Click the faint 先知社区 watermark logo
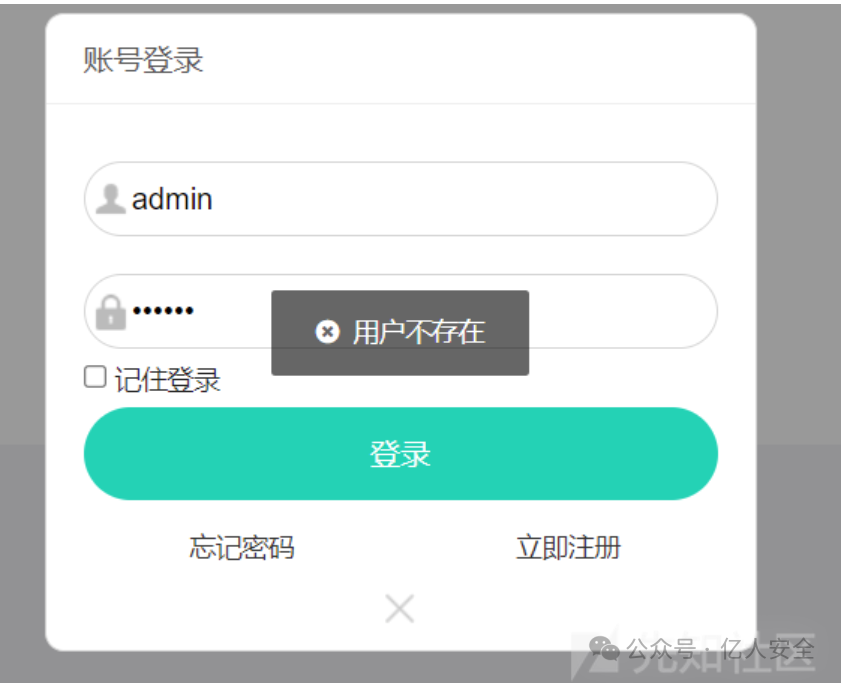842x683 pixels. [693, 654]
